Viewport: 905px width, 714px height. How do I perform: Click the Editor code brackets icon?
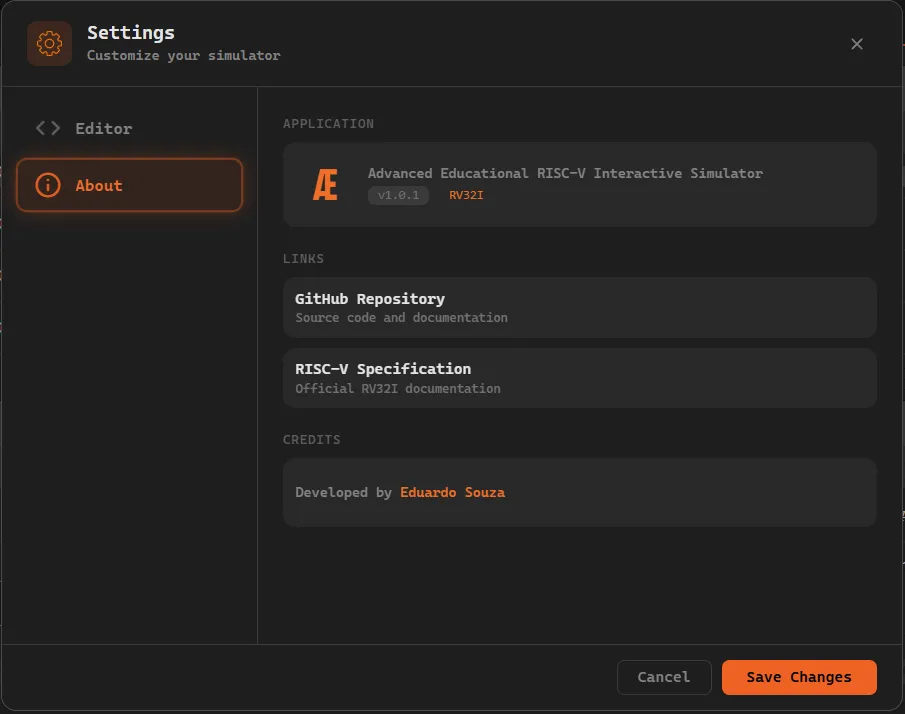(x=48, y=128)
